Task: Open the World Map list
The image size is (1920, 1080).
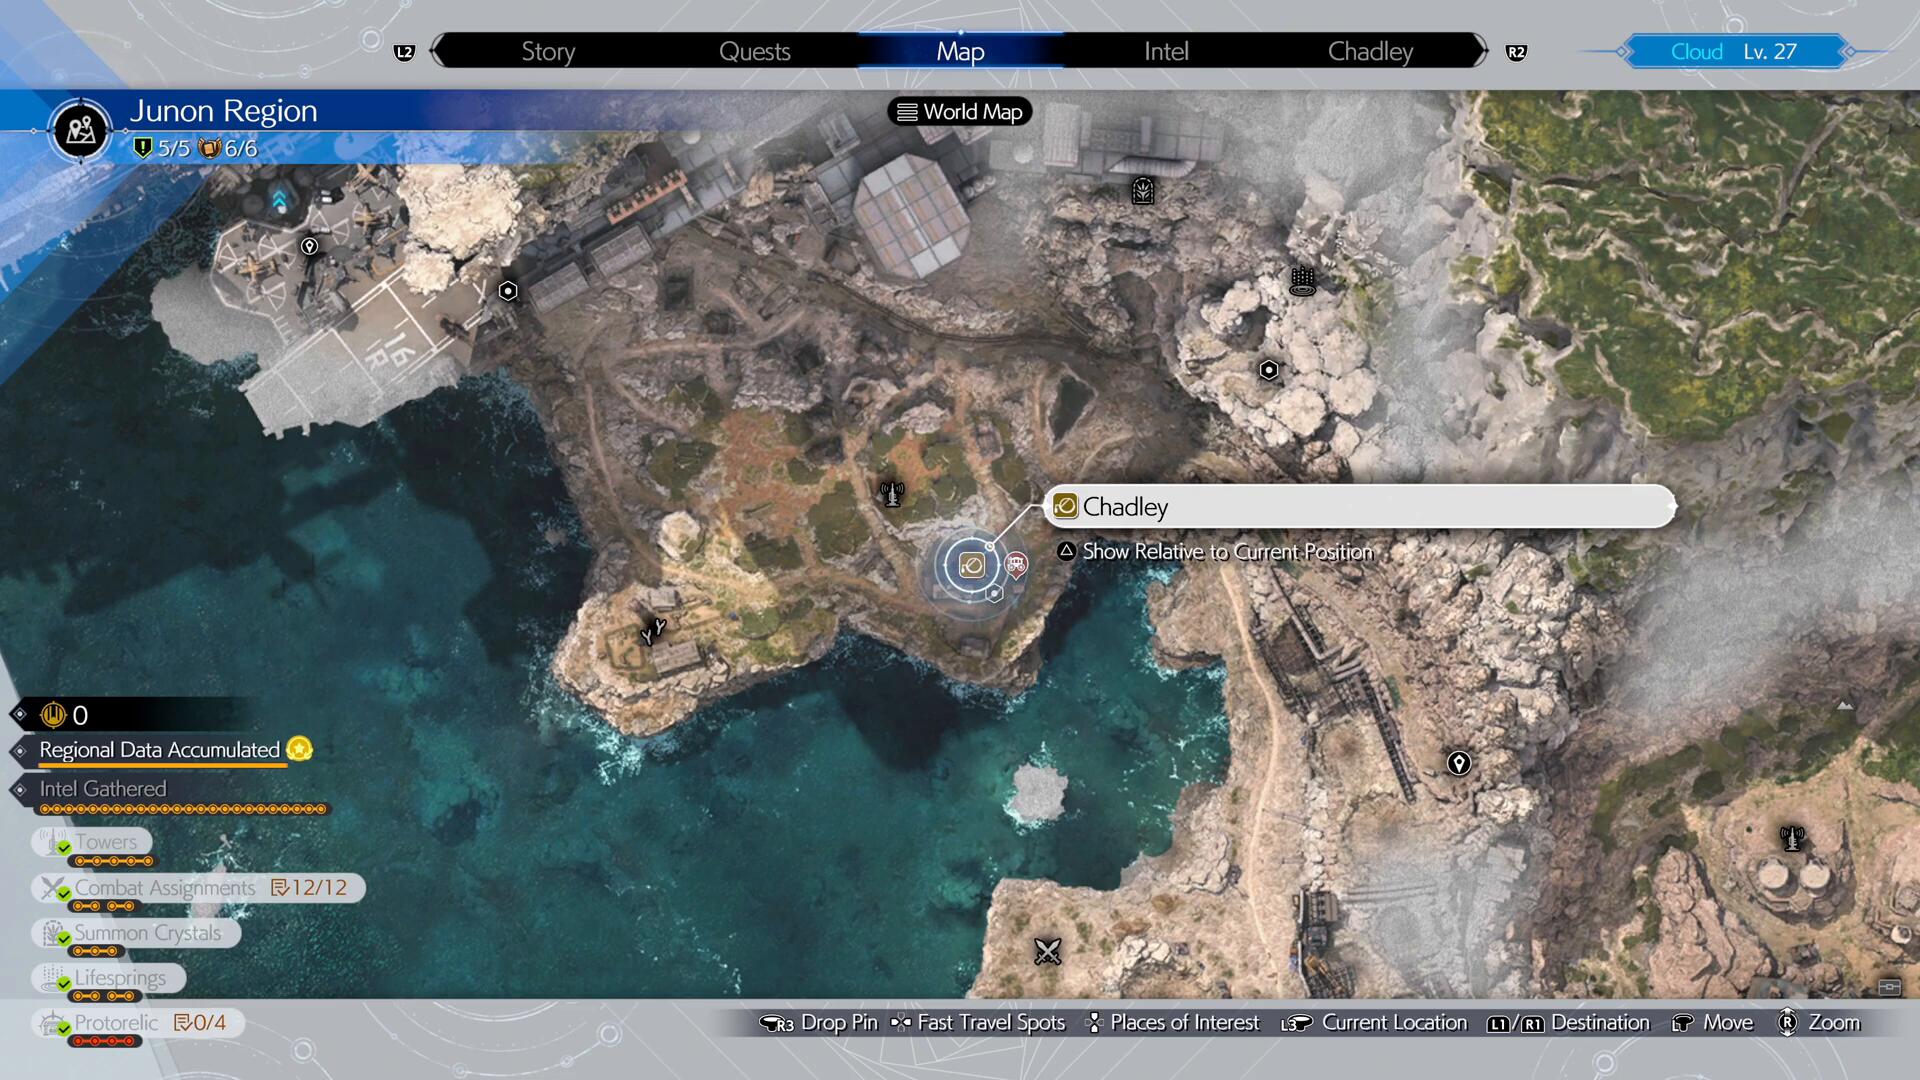Action: 960,112
